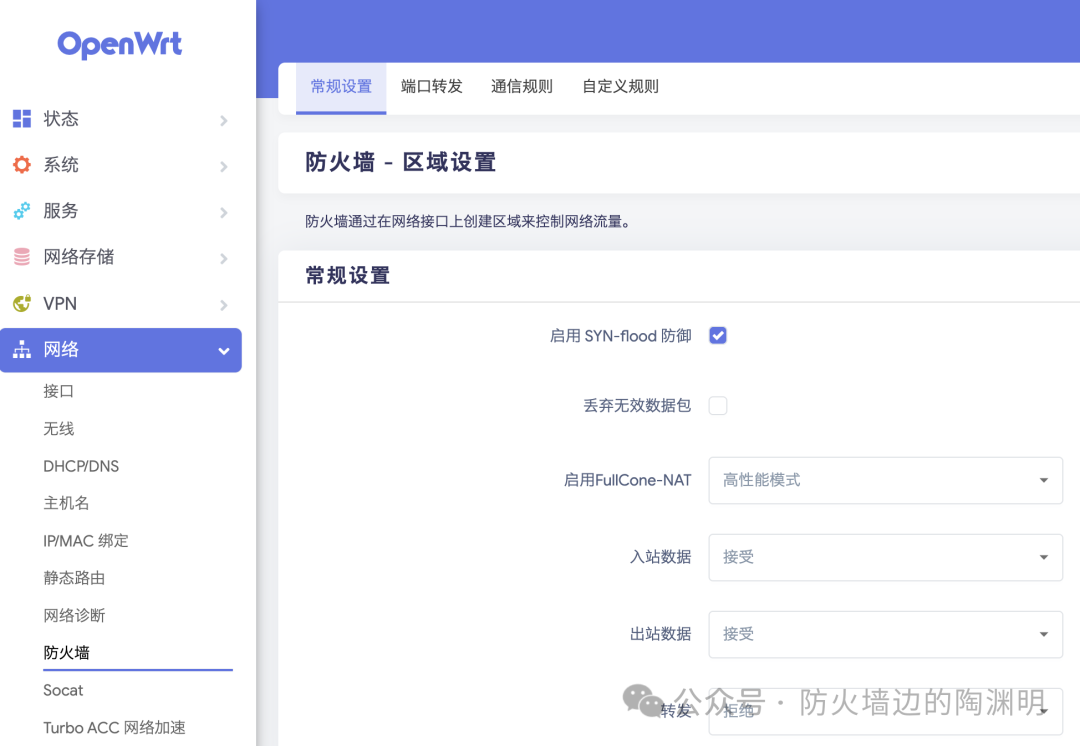Click the 网络 sitemap icon
The image size is (1080, 746).
22,349
